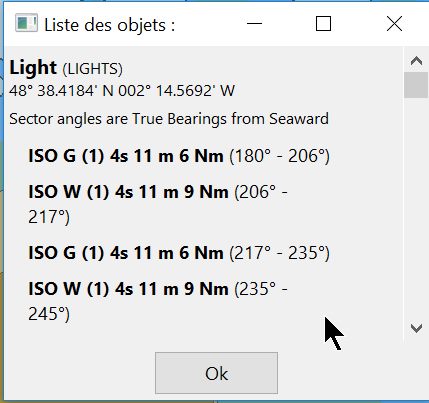Click the scrollbar up arrow
Viewport: 429px width, 403px height.
[416, 60]
